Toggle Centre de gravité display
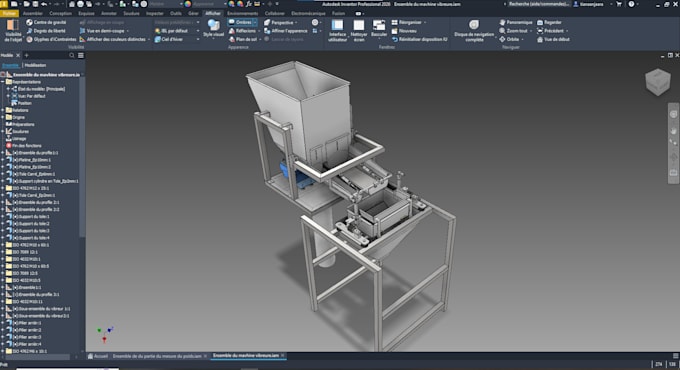680x370 pixels. point(46,22)
